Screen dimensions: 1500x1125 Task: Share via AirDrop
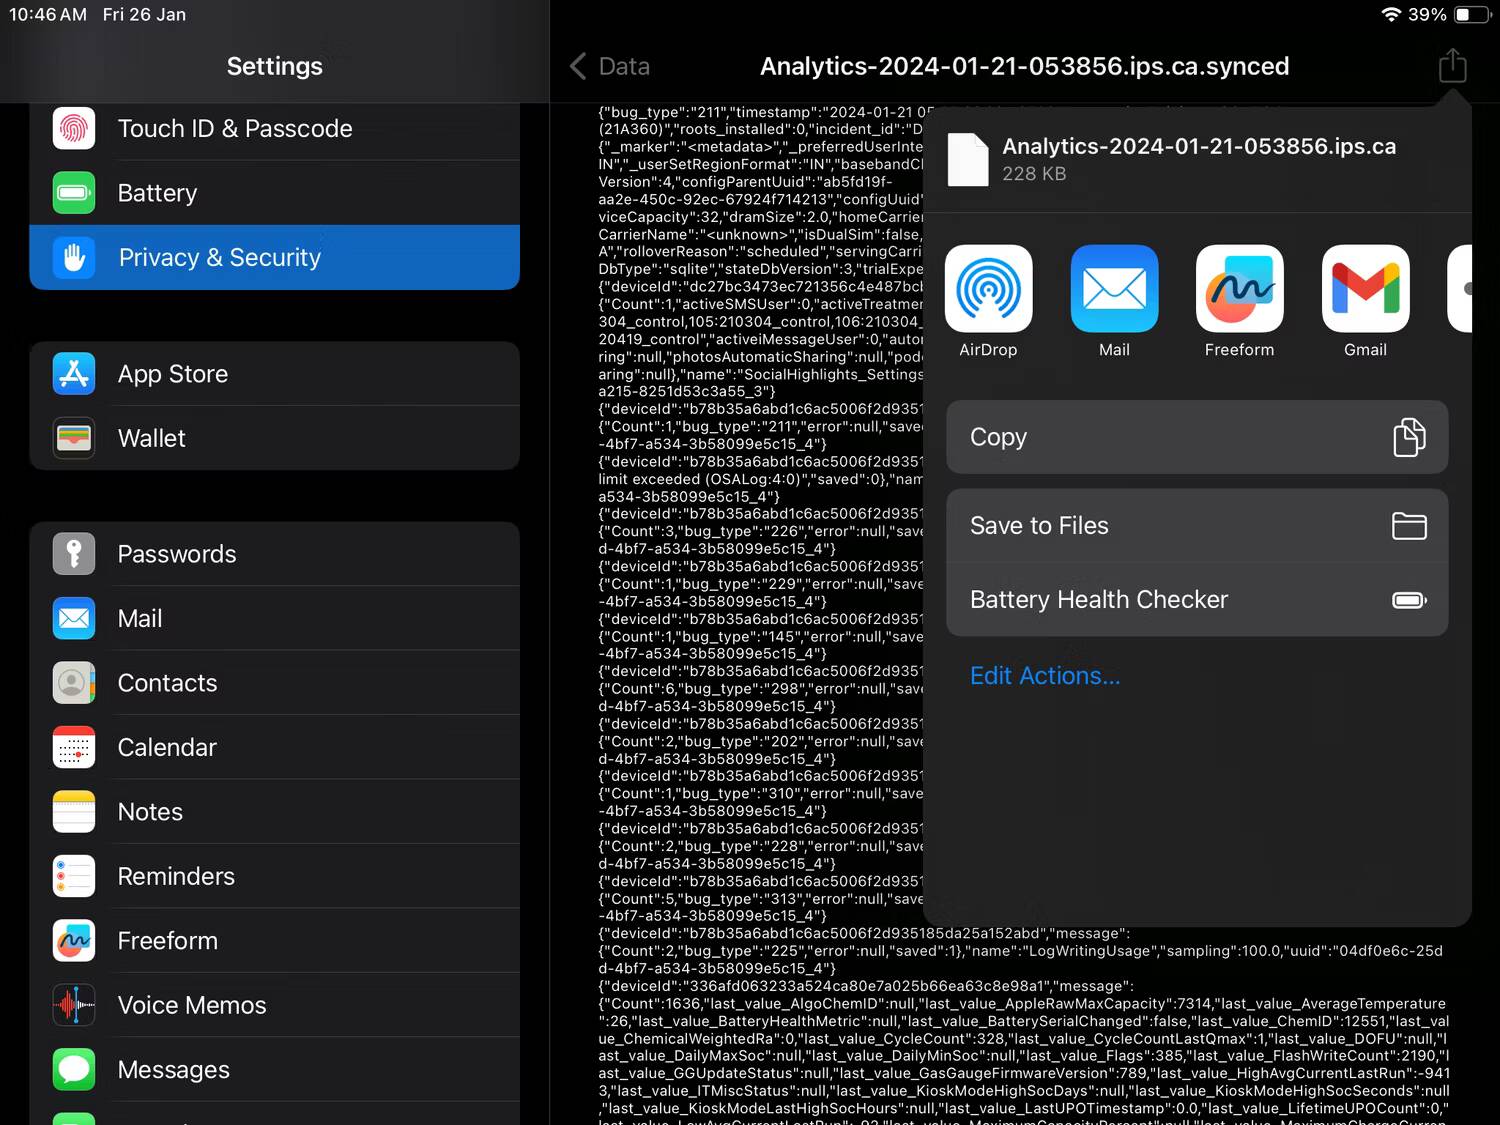pos(988,300)
